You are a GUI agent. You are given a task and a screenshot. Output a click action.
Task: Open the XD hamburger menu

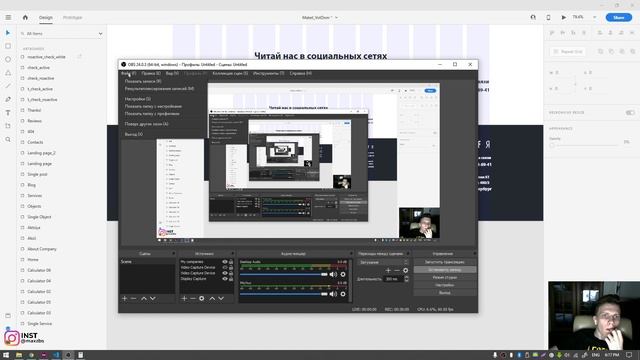click(8, 18)
